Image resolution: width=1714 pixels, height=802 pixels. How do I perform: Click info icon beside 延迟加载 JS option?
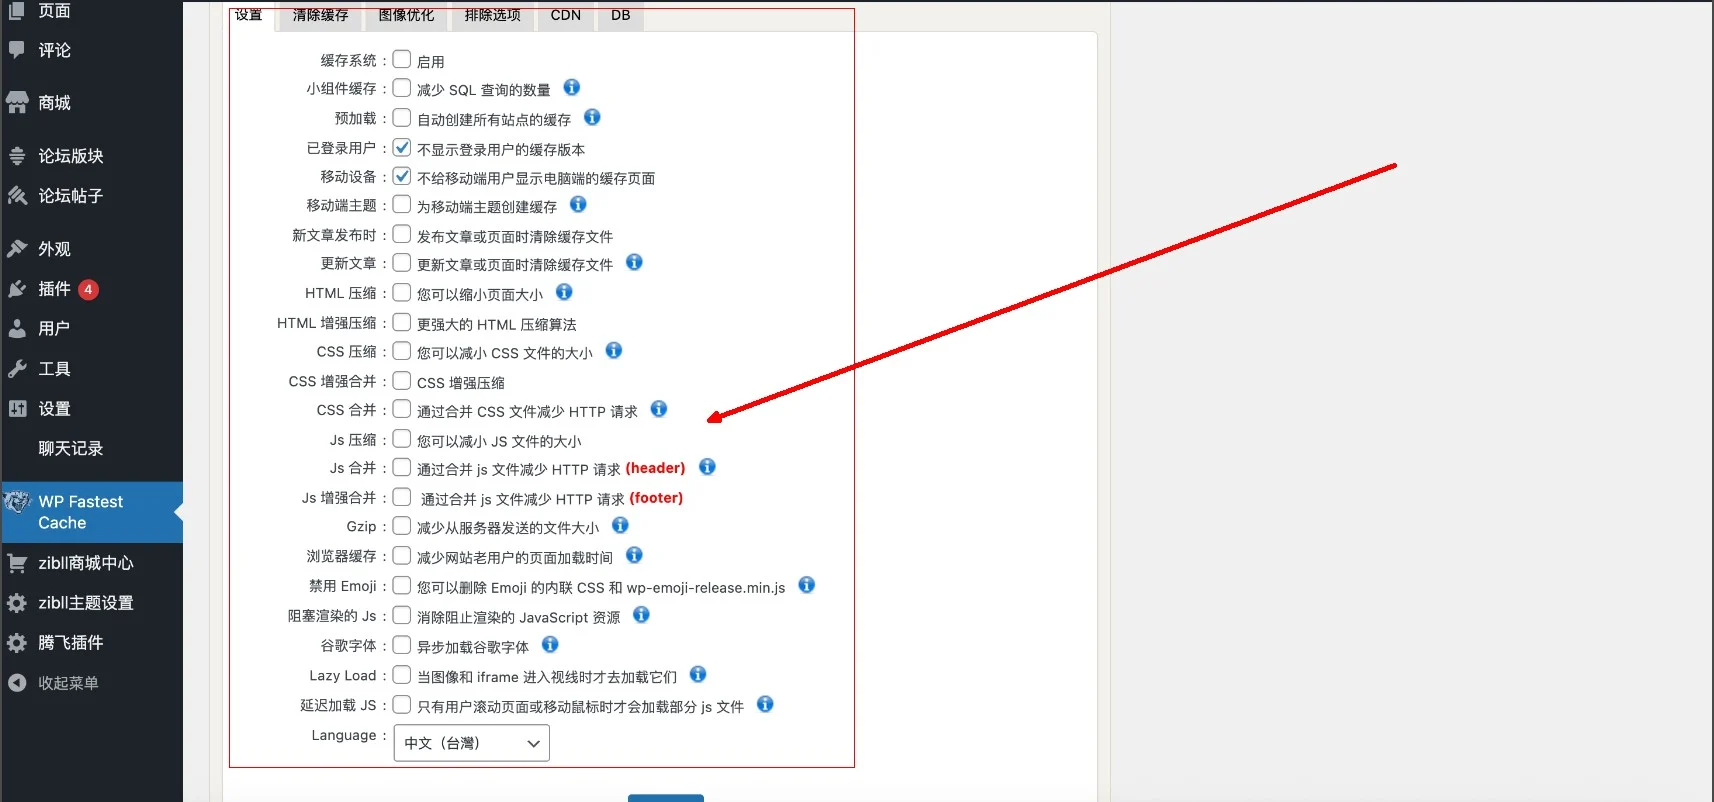(x=765, y=704)
